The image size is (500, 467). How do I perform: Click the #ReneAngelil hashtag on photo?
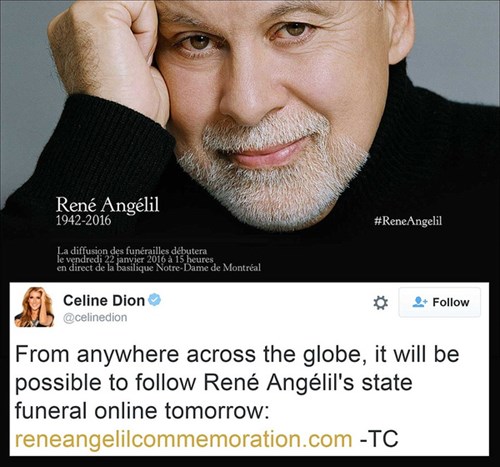(408, 221)
